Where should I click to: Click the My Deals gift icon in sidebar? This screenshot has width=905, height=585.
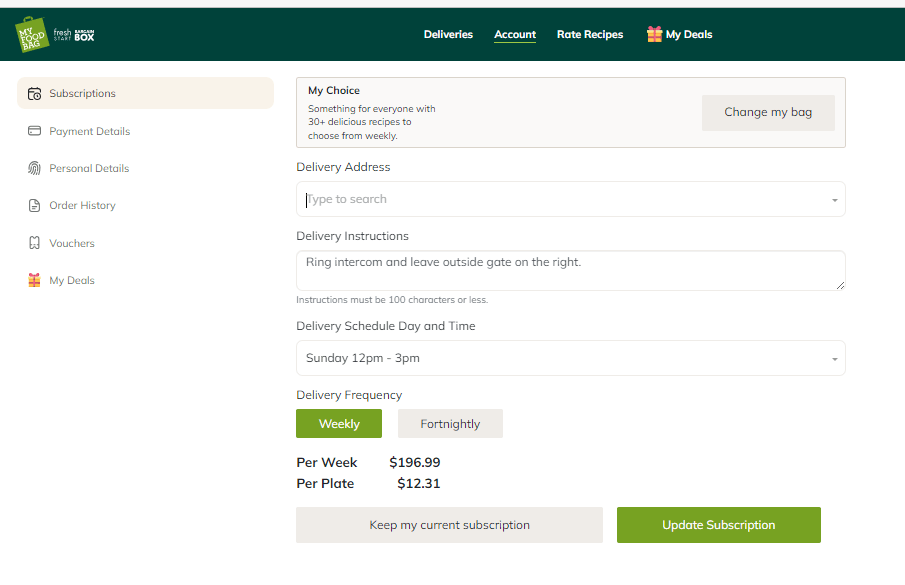[33, 280]
